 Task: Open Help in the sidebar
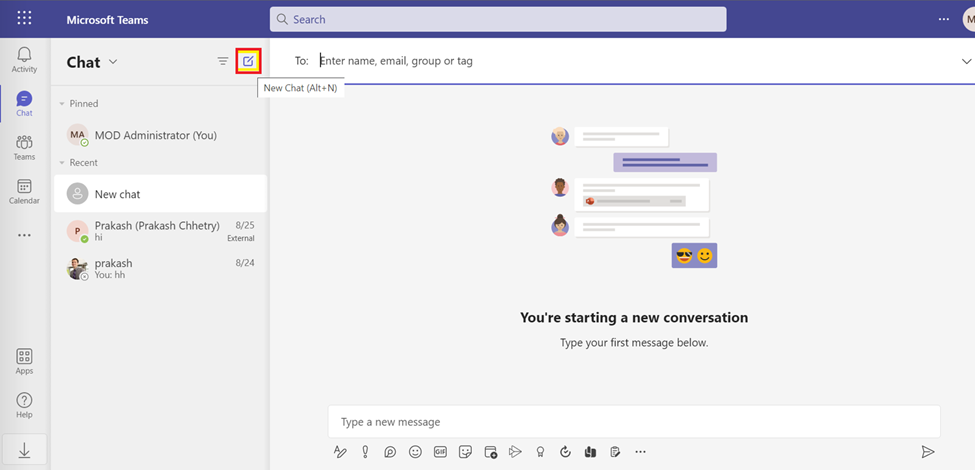[x=24, y=405]
